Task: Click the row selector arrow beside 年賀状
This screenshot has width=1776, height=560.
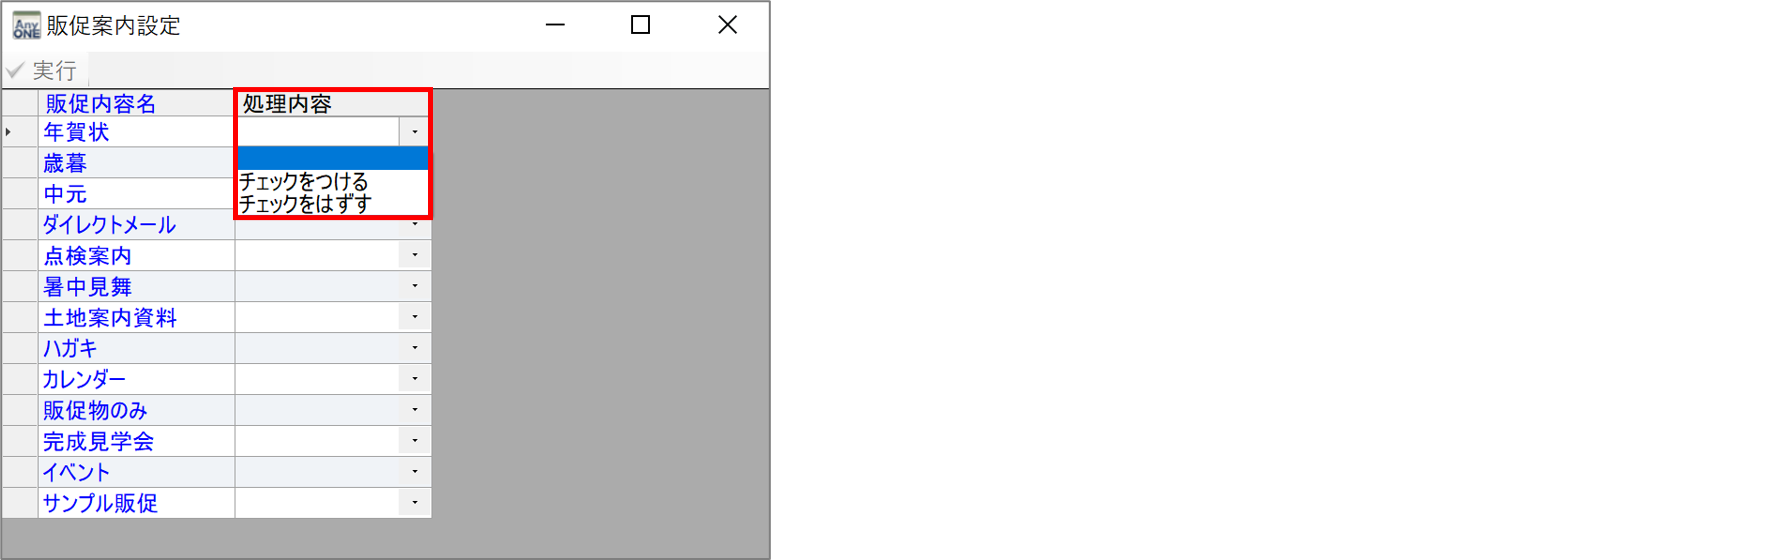Action: (20, 132)
